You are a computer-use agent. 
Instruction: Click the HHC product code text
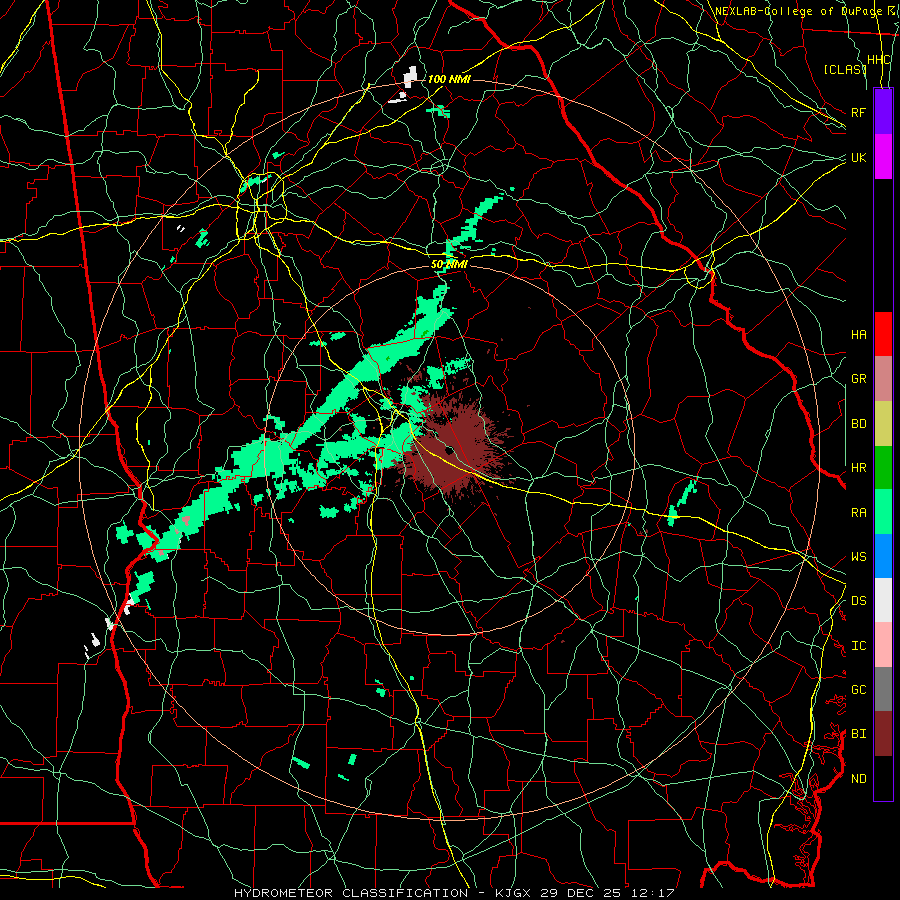click(x=878, y=60)
